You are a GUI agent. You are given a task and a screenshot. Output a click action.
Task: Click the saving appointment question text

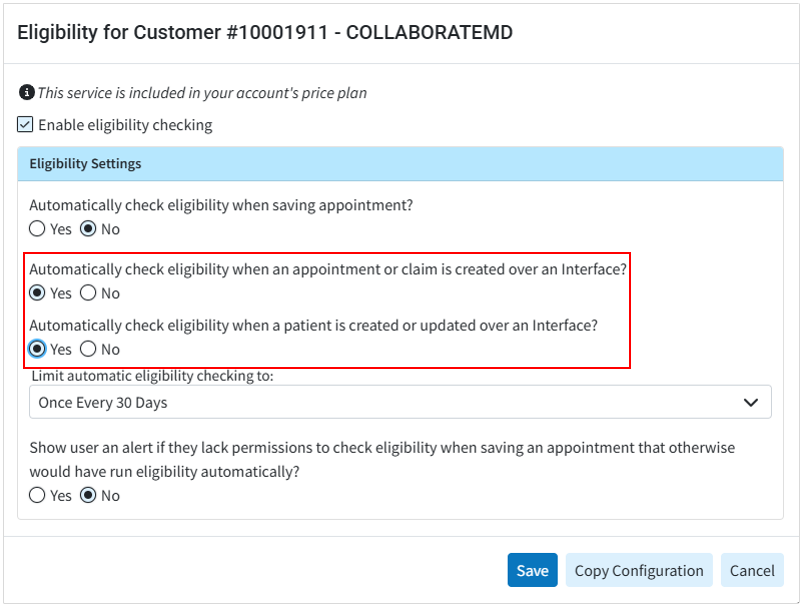221,205
